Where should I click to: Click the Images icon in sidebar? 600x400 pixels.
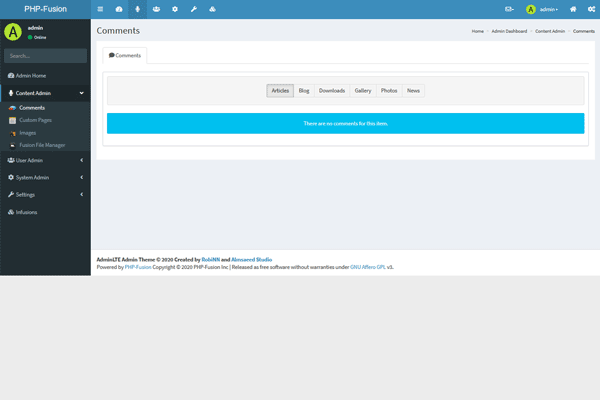[13, 133]
